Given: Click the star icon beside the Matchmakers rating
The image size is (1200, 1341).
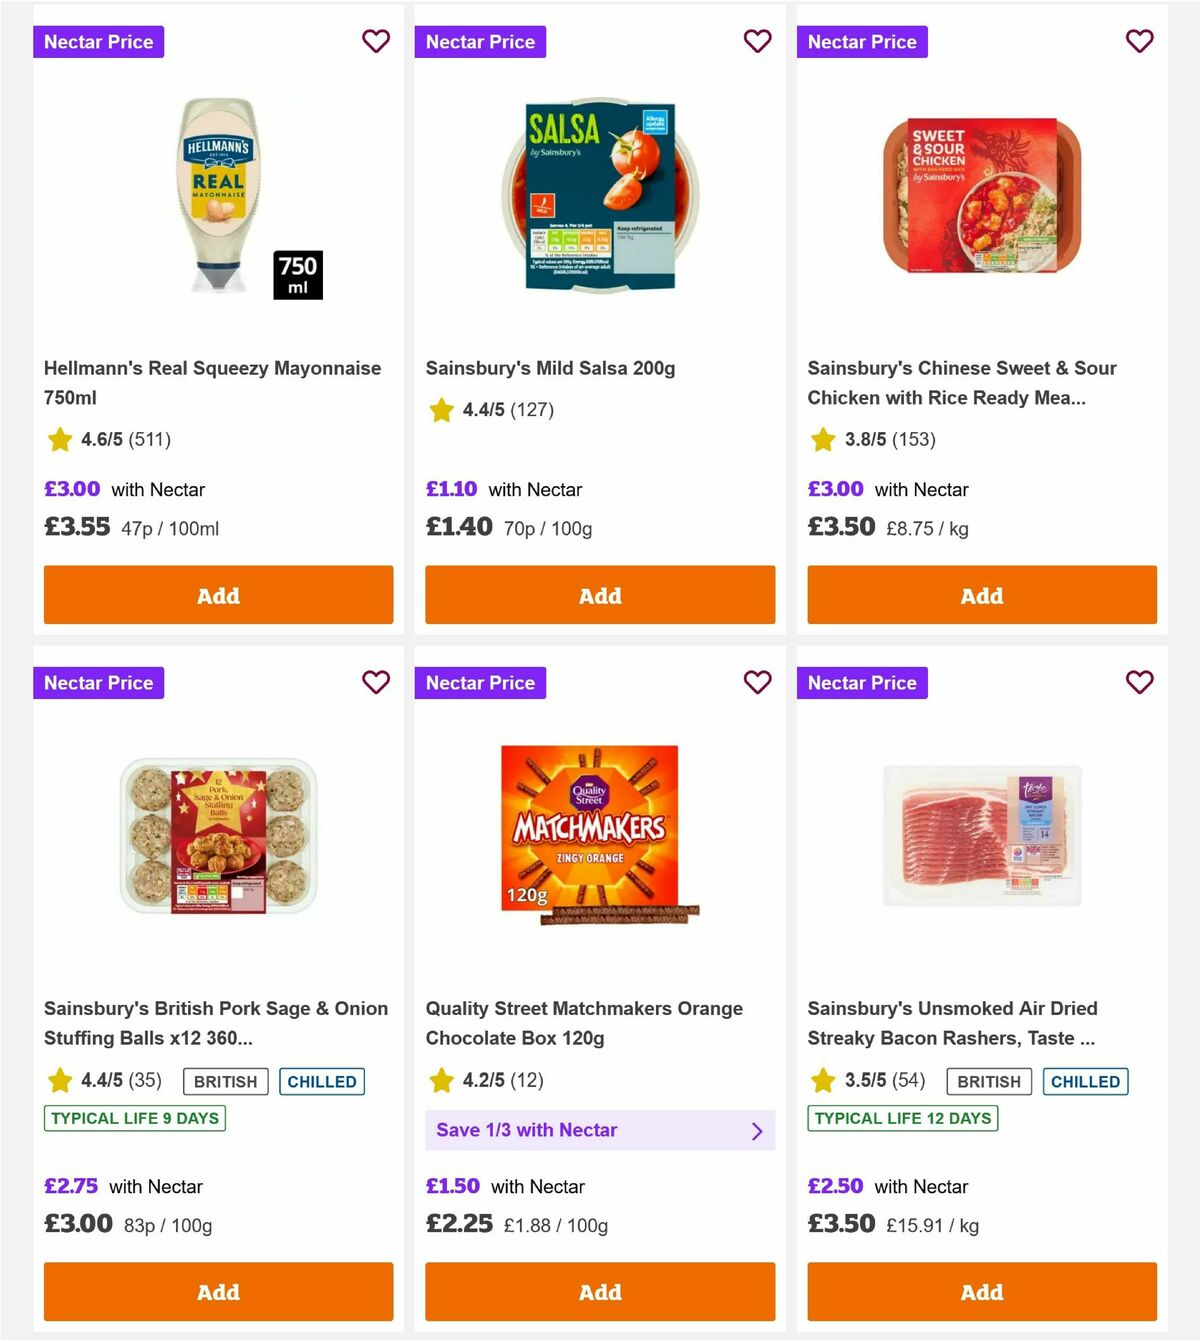Looking at the screenshot, I should click(x=441, y=1080).
